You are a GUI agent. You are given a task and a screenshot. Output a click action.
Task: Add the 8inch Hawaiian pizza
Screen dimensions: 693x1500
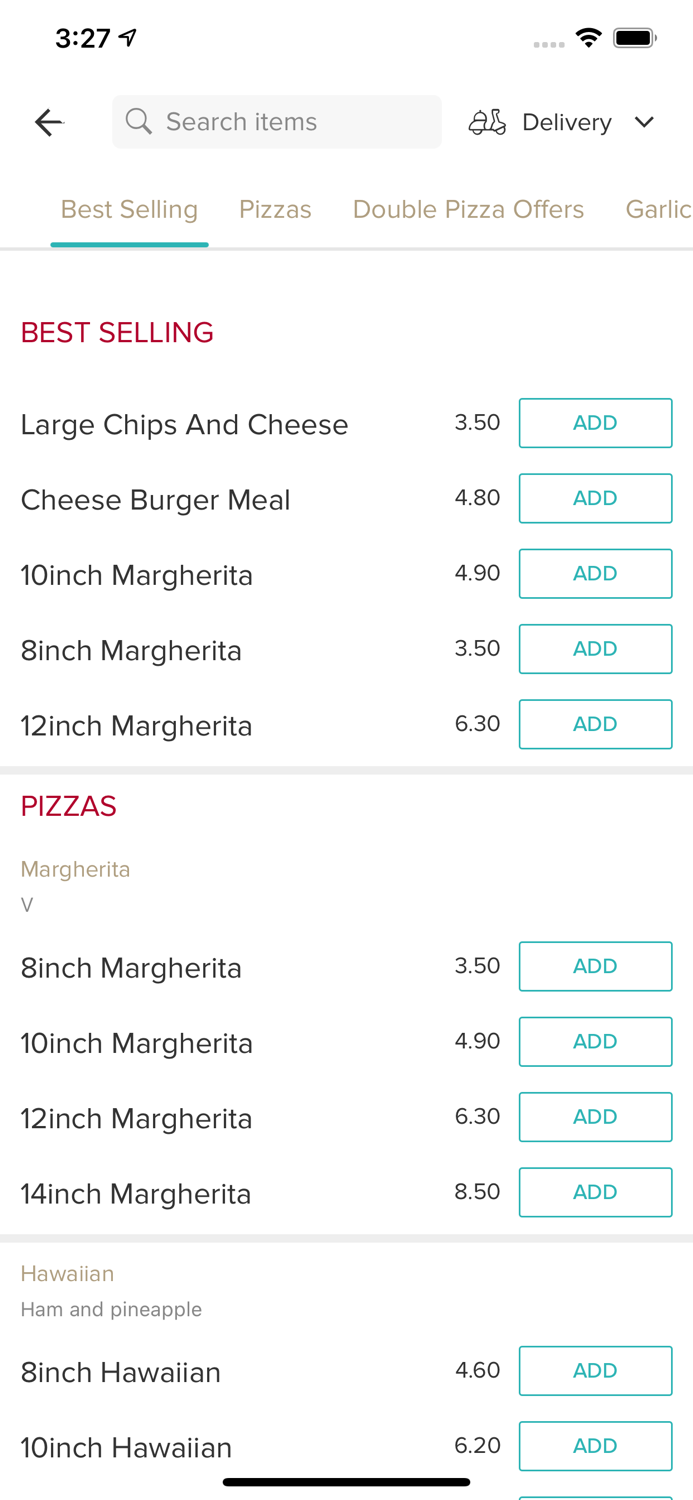tap(595, 1370)
